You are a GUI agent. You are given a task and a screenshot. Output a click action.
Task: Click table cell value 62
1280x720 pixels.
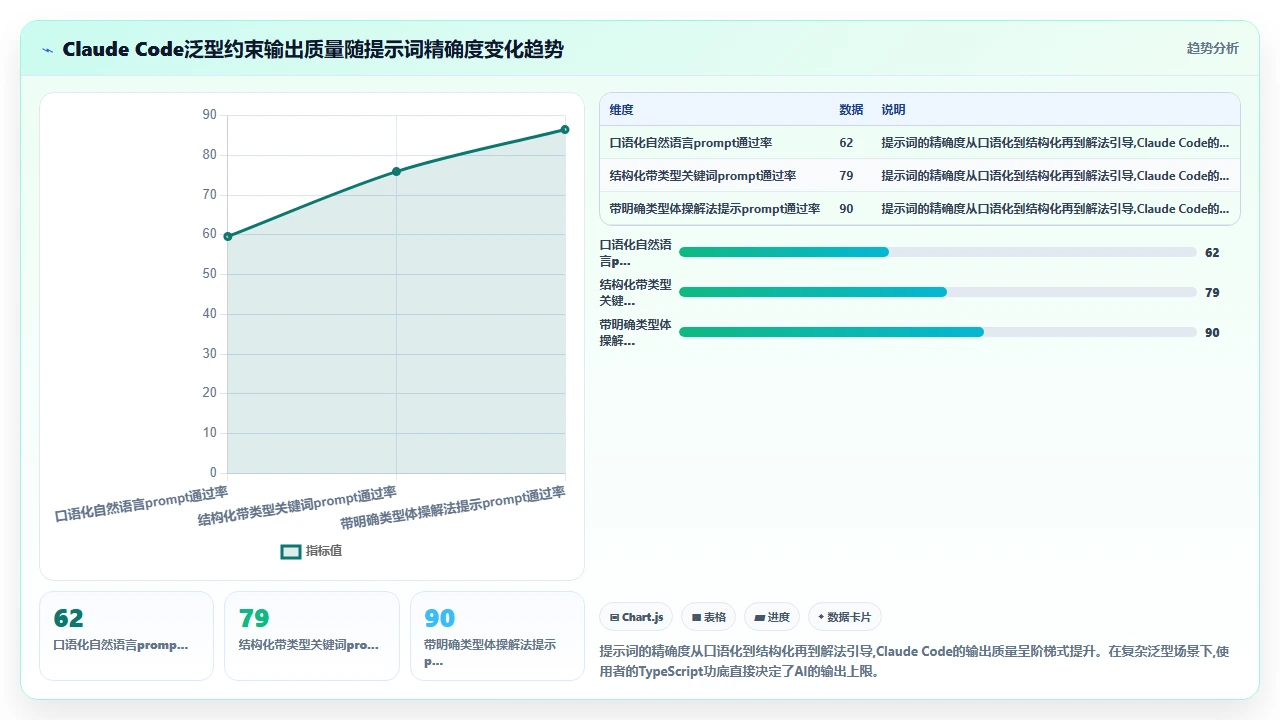pyautogui.click(x=846, y=143)
